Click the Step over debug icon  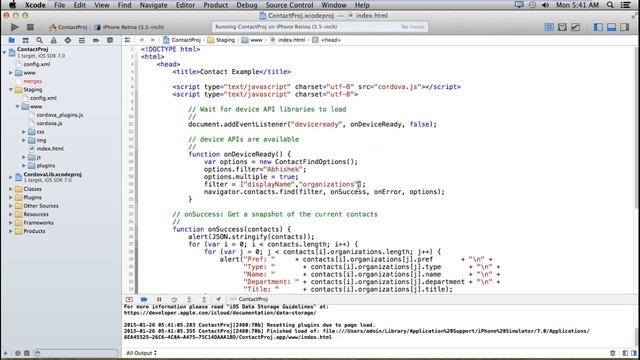point(174,299)
